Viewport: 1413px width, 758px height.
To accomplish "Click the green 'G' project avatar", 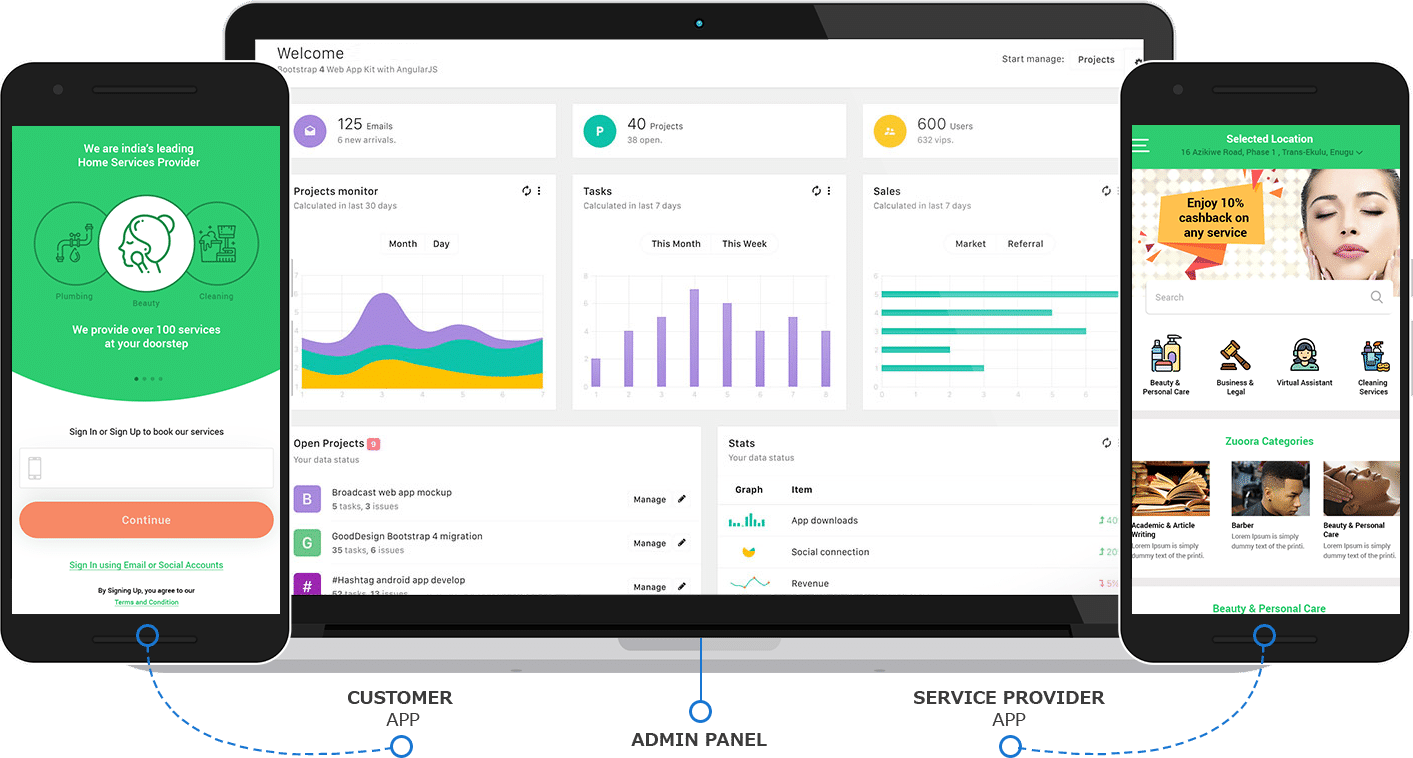I will pyautogui.click(x=307, y=543).
